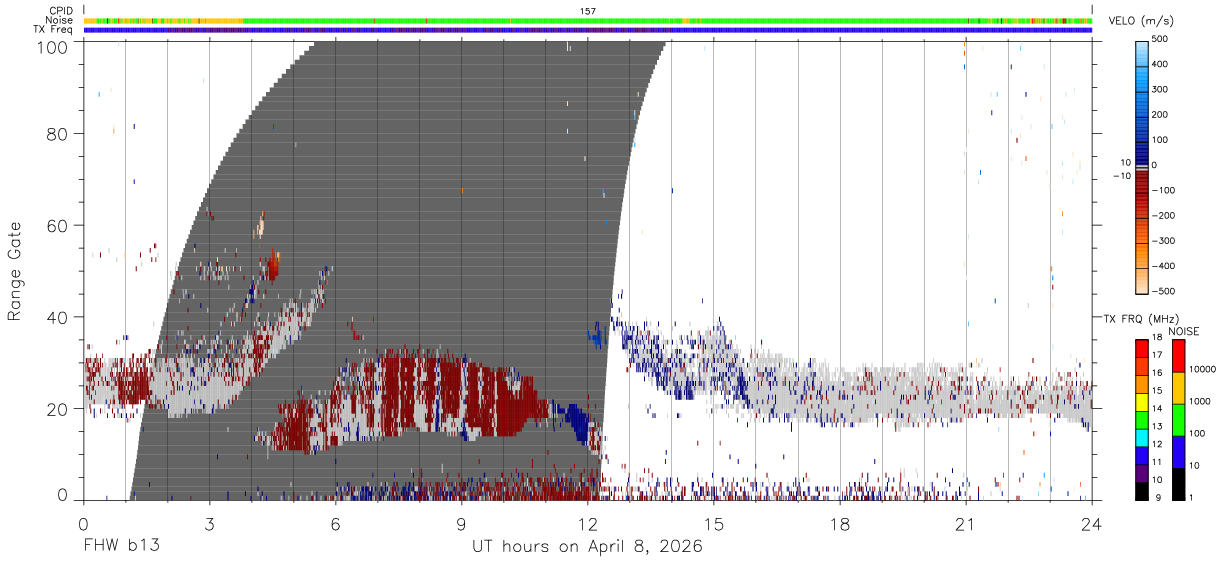1228x567 pixels.
Task: Click the UT hour tick label '3'
Action: point(210,524)
